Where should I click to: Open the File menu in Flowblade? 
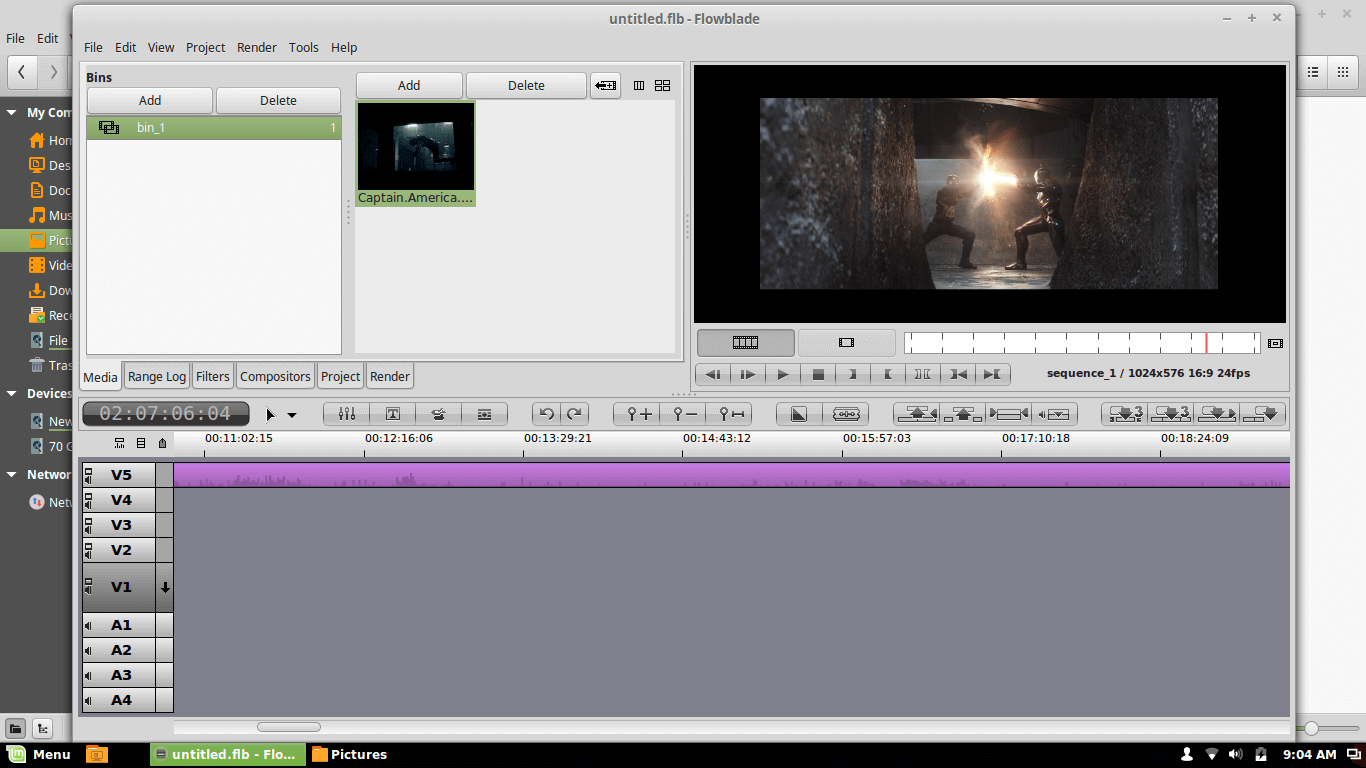pyautogui.click(x=93, y=47)
